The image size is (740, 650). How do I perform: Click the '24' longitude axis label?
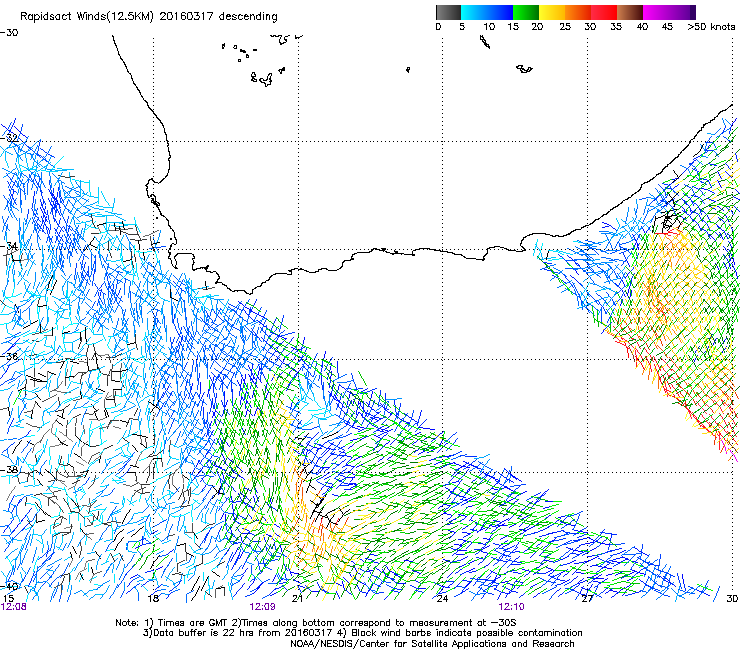click(x=442, y=599)
